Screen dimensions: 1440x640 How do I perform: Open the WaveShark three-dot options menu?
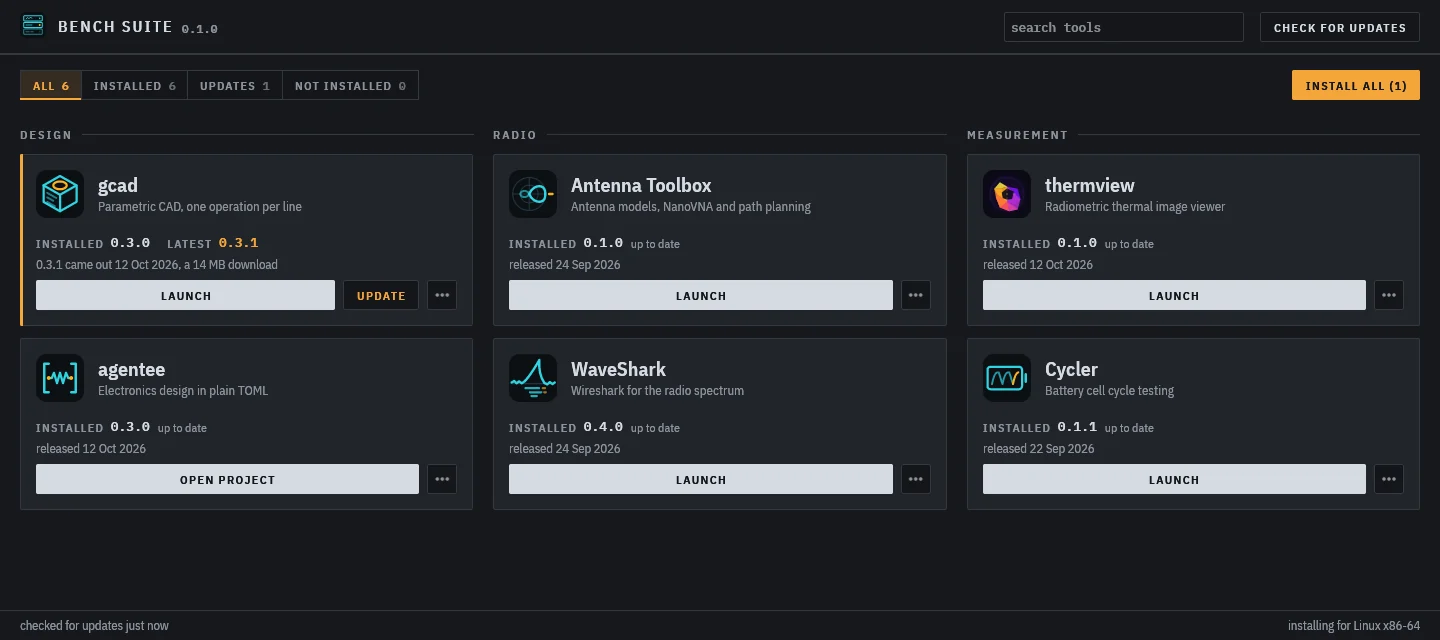pyautogui.click(x=916, y=479)
